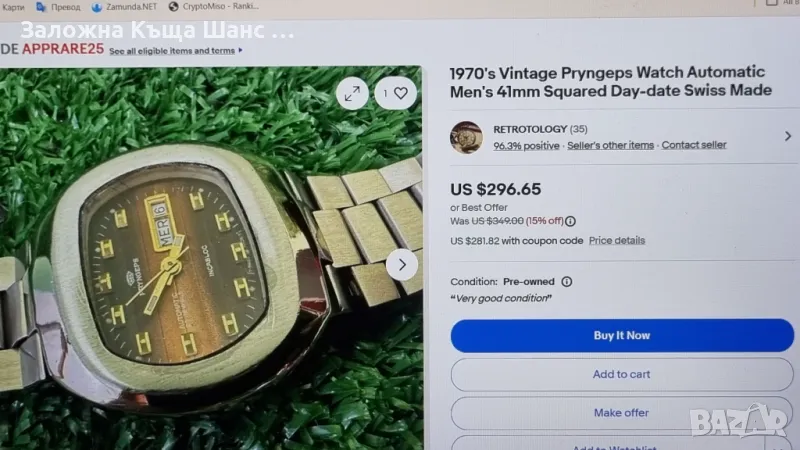
Task: Open the RETROTOLOGY seller avatar
Action: [466, 137]
